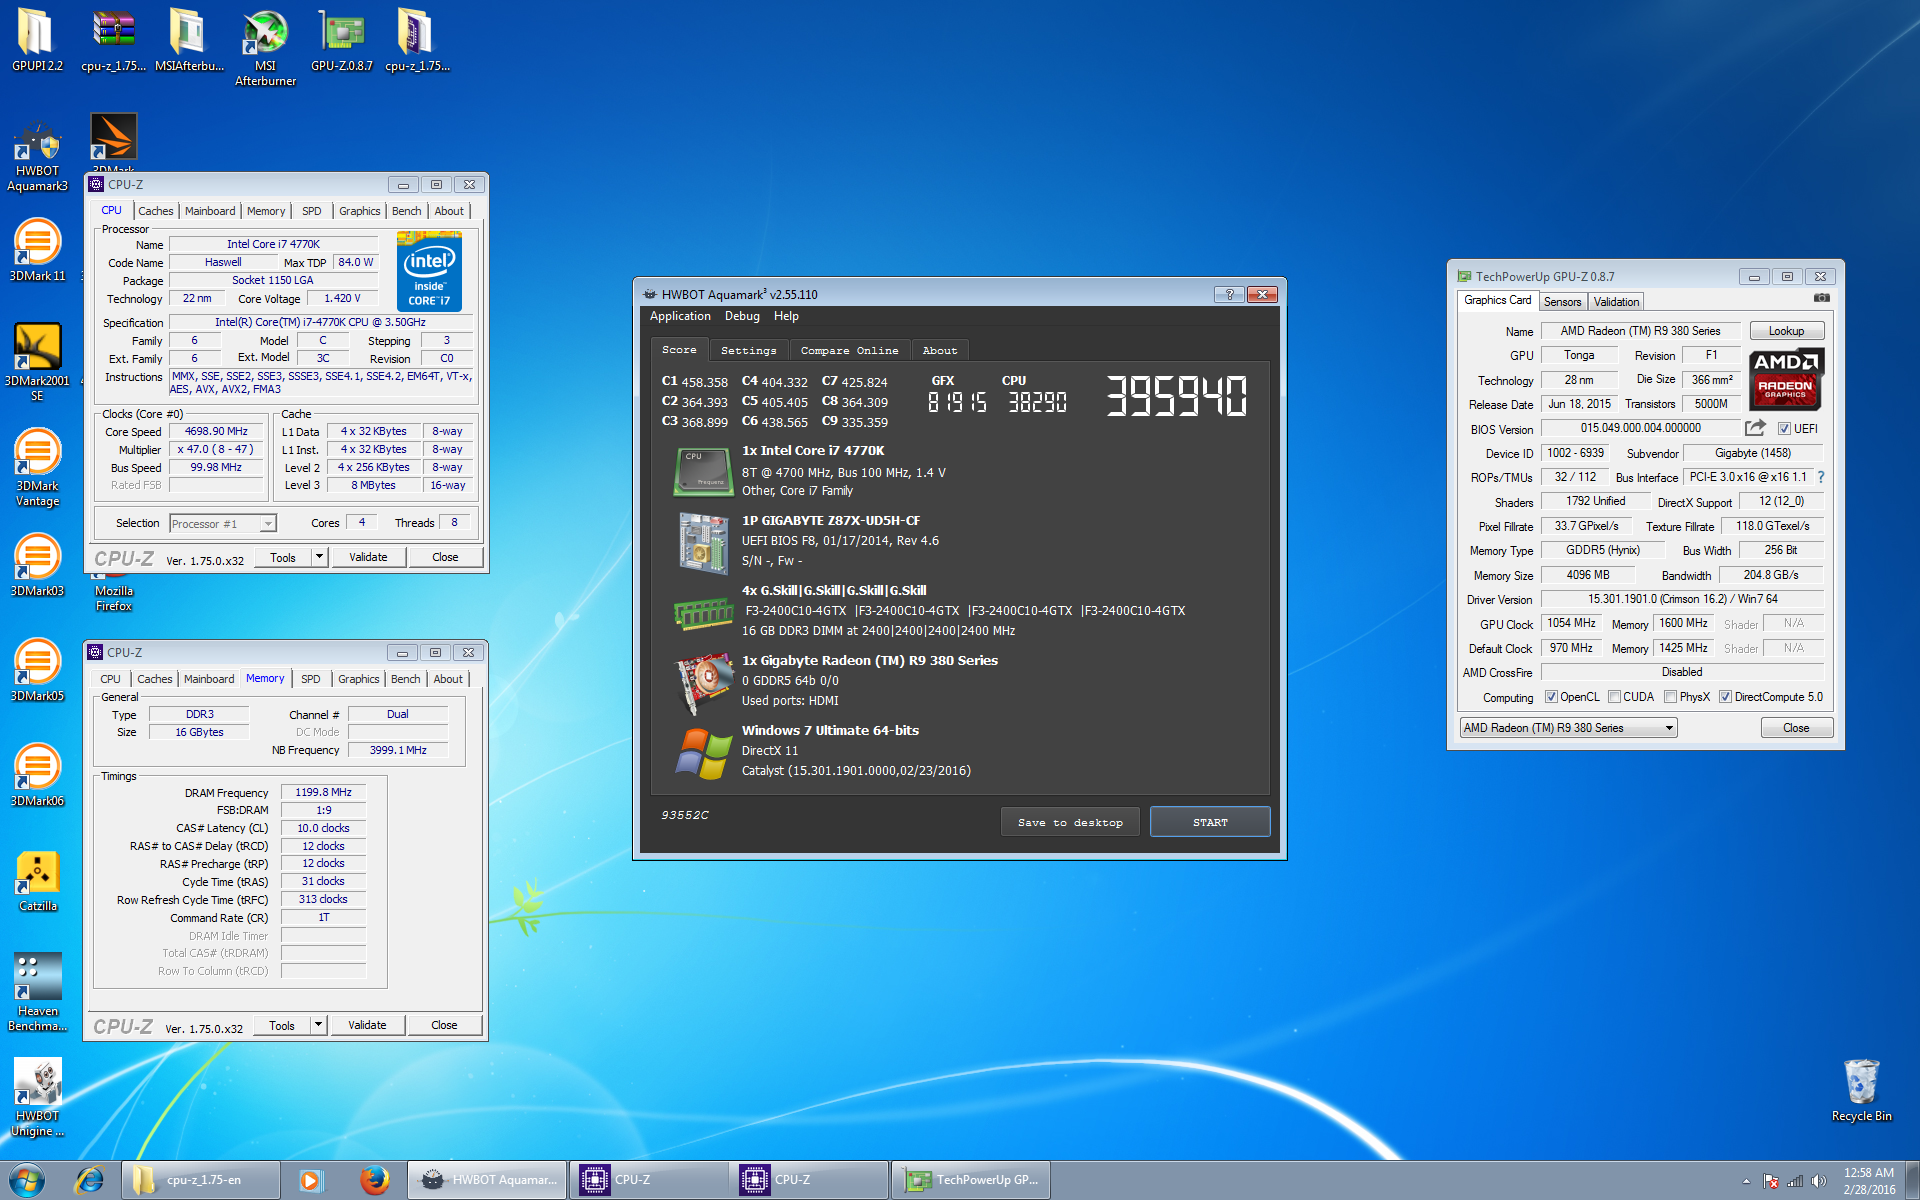This screenshot has height=1200, width=1920.
Task: Click GPU-Z screenshot camera icon
Action: click(x=1822, y=298)
